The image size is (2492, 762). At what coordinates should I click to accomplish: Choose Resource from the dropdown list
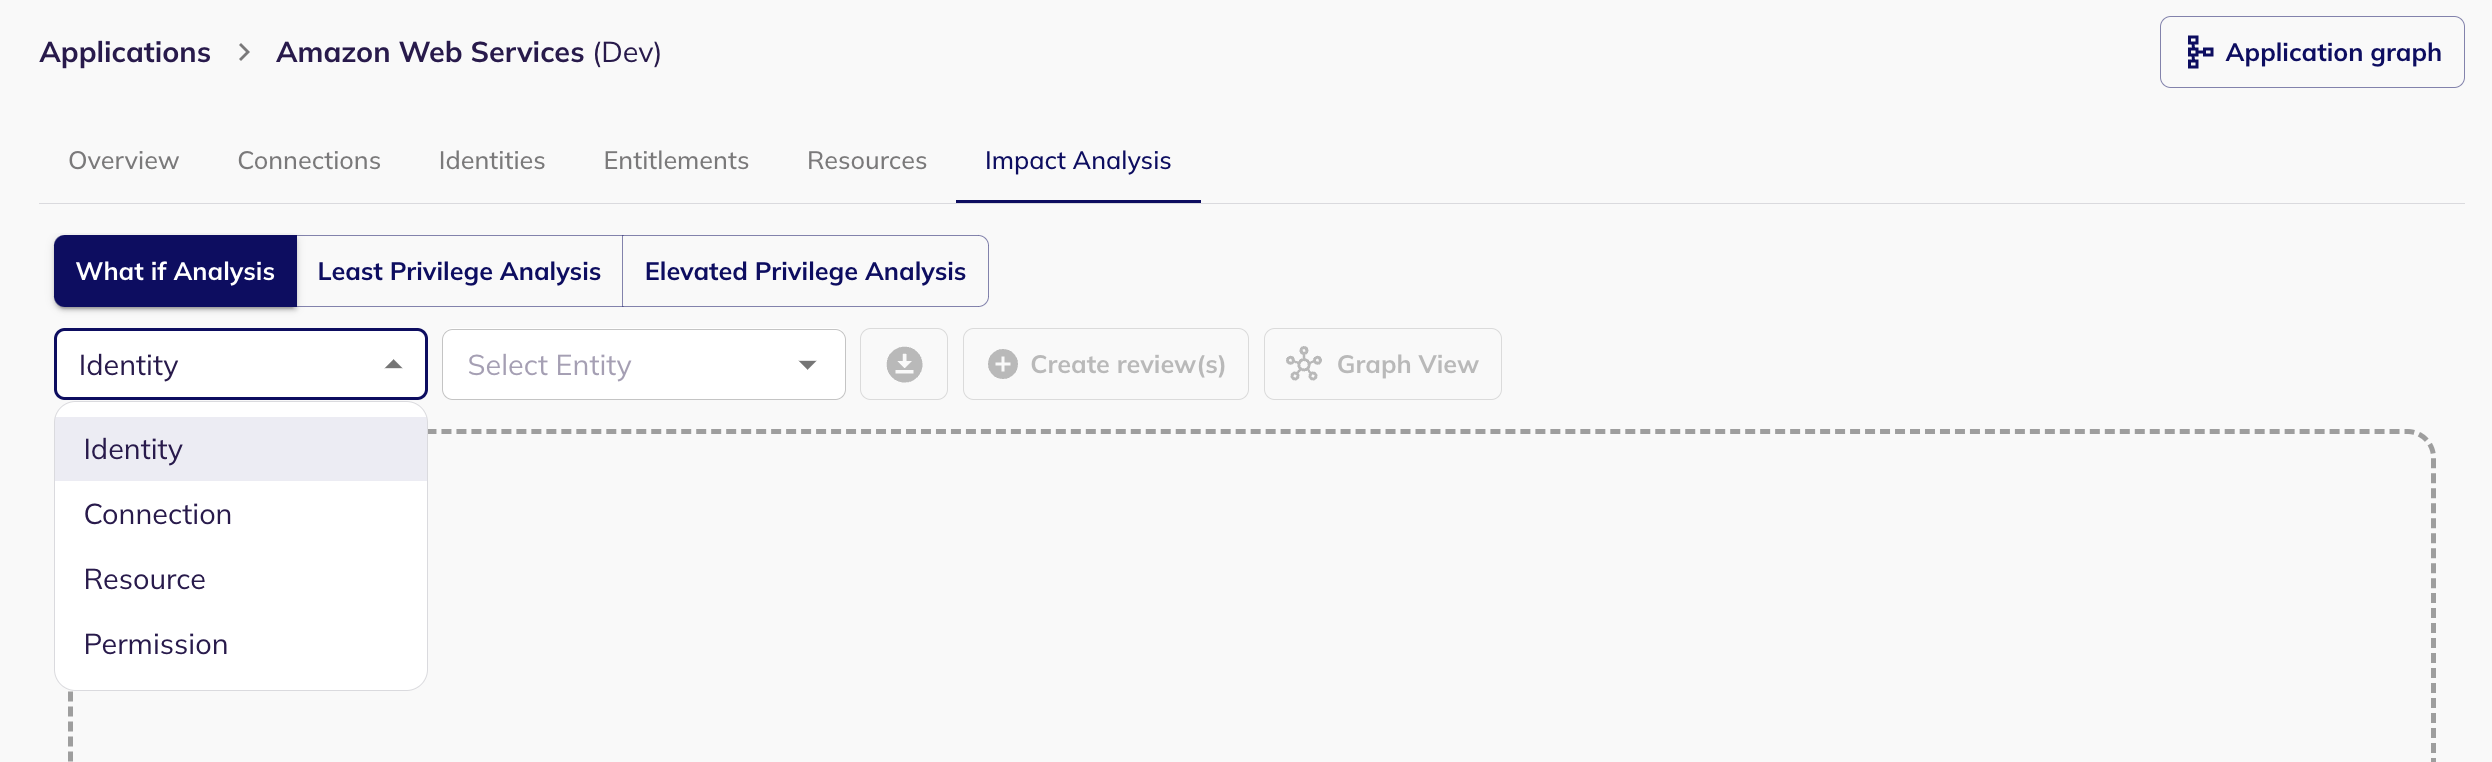tap(145, 579)
